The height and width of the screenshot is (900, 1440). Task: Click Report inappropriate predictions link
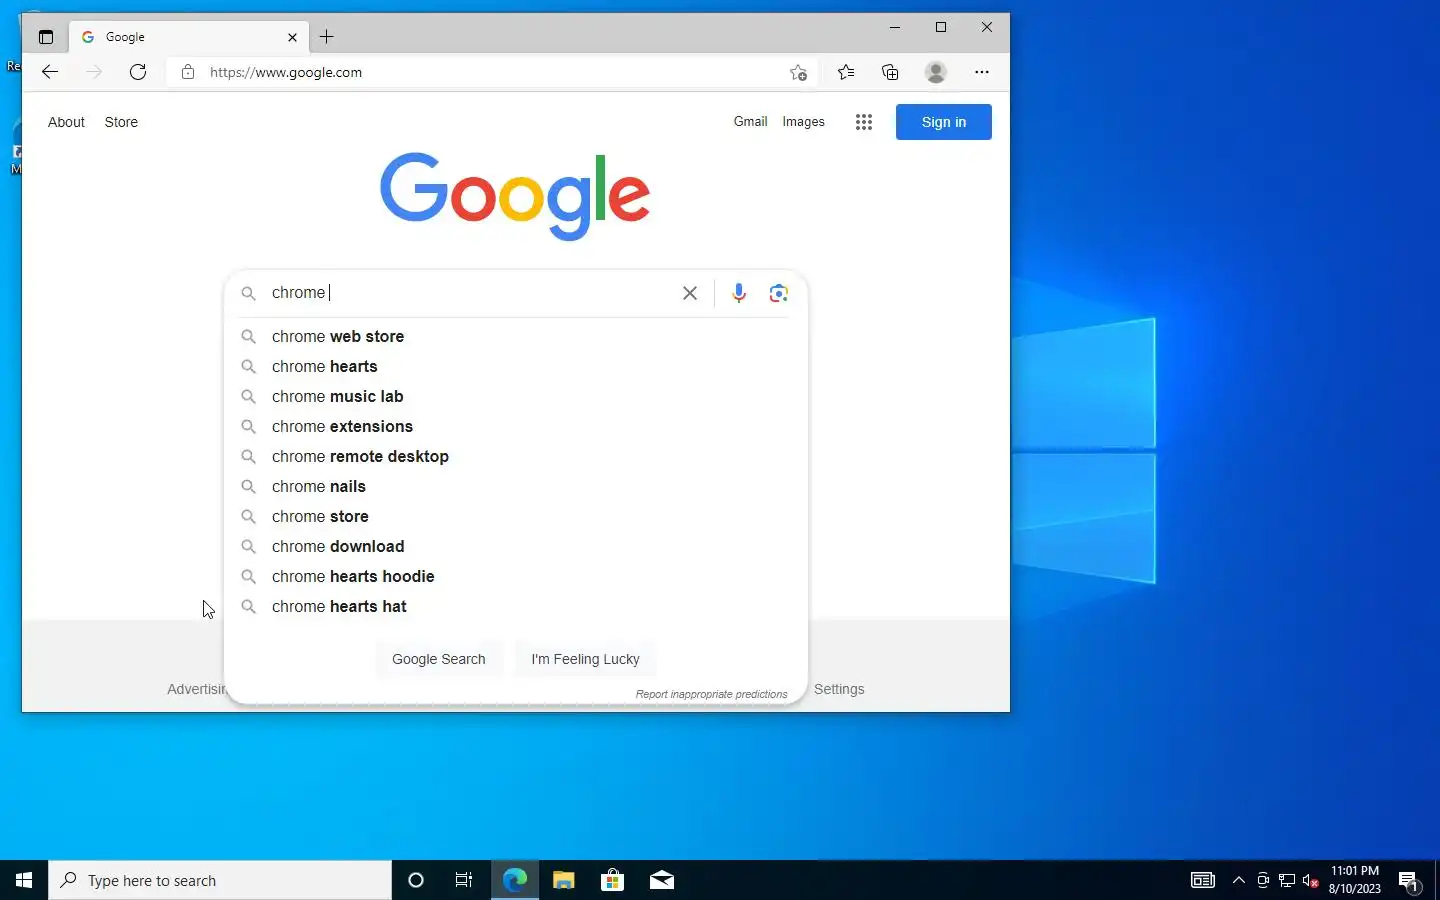tap(711, 694)
